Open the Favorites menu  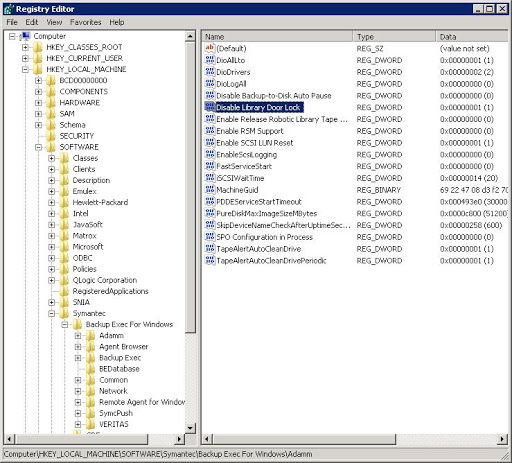click(x=86, y=22)
